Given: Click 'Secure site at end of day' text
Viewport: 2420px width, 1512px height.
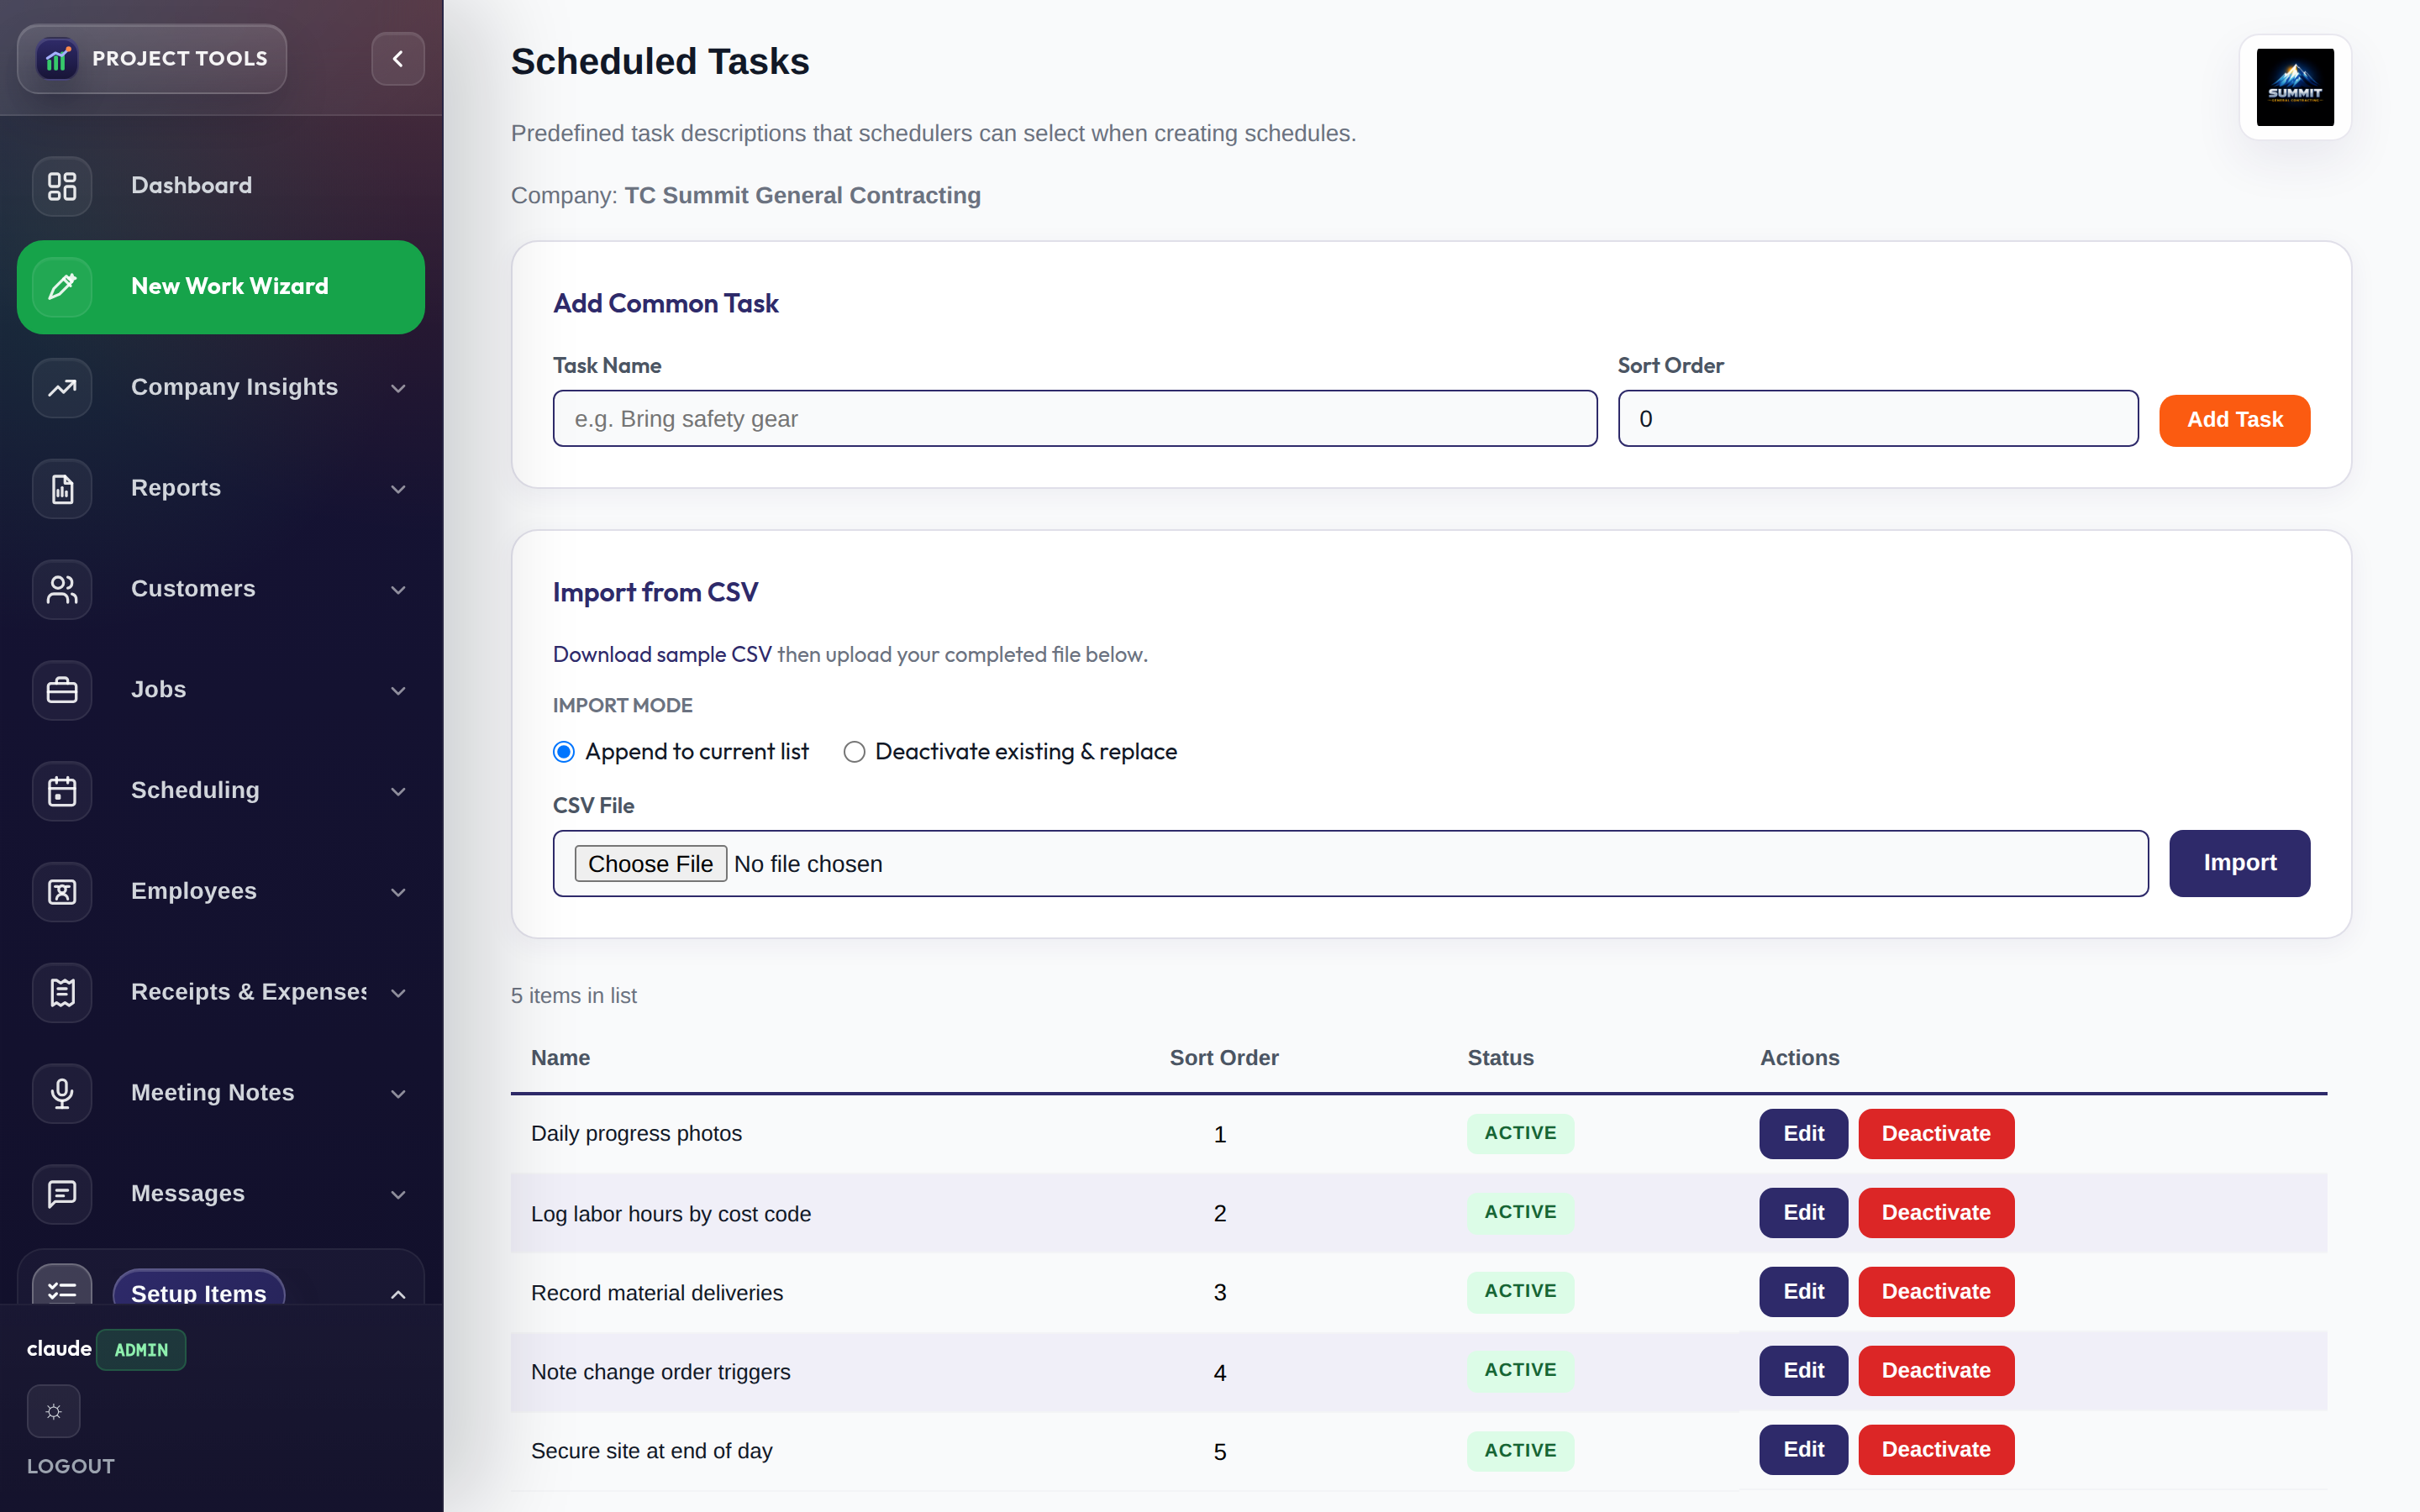Looking at the screenshot, I should point(651,1451).
